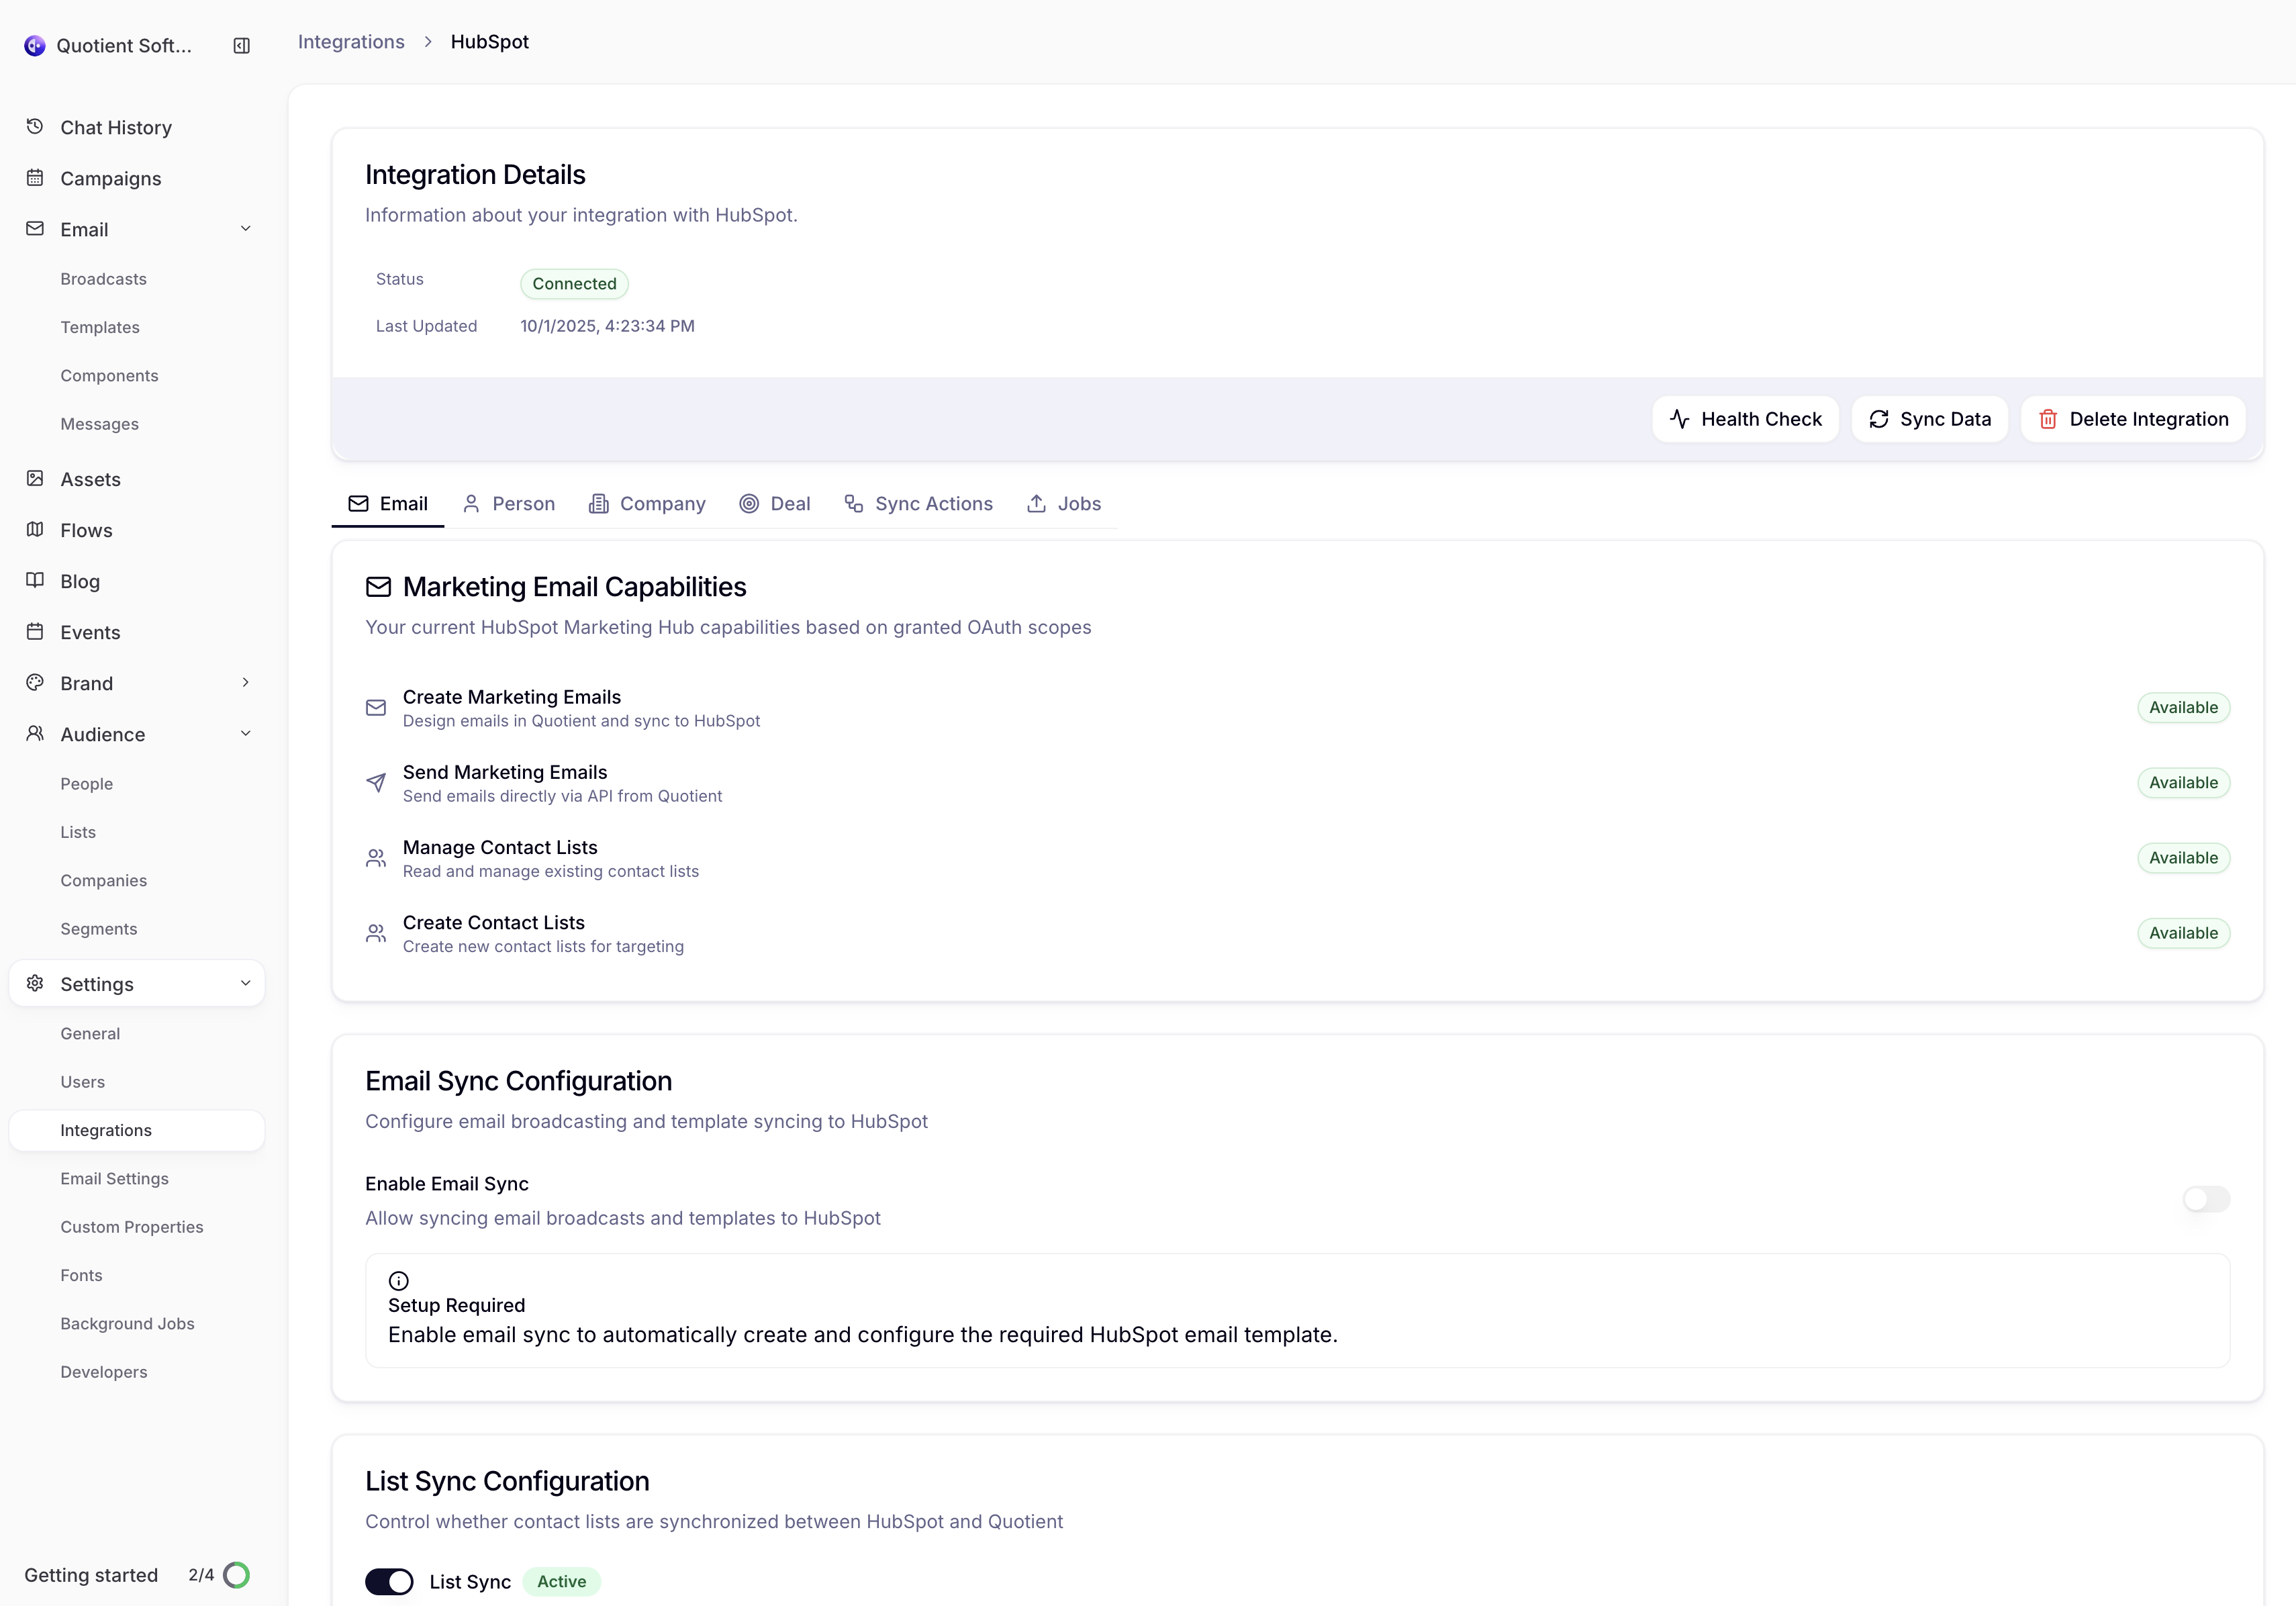The image size is (2296, 1606).
Task: Open Integrations from the breadcrumb
Action: pos(350,41)
